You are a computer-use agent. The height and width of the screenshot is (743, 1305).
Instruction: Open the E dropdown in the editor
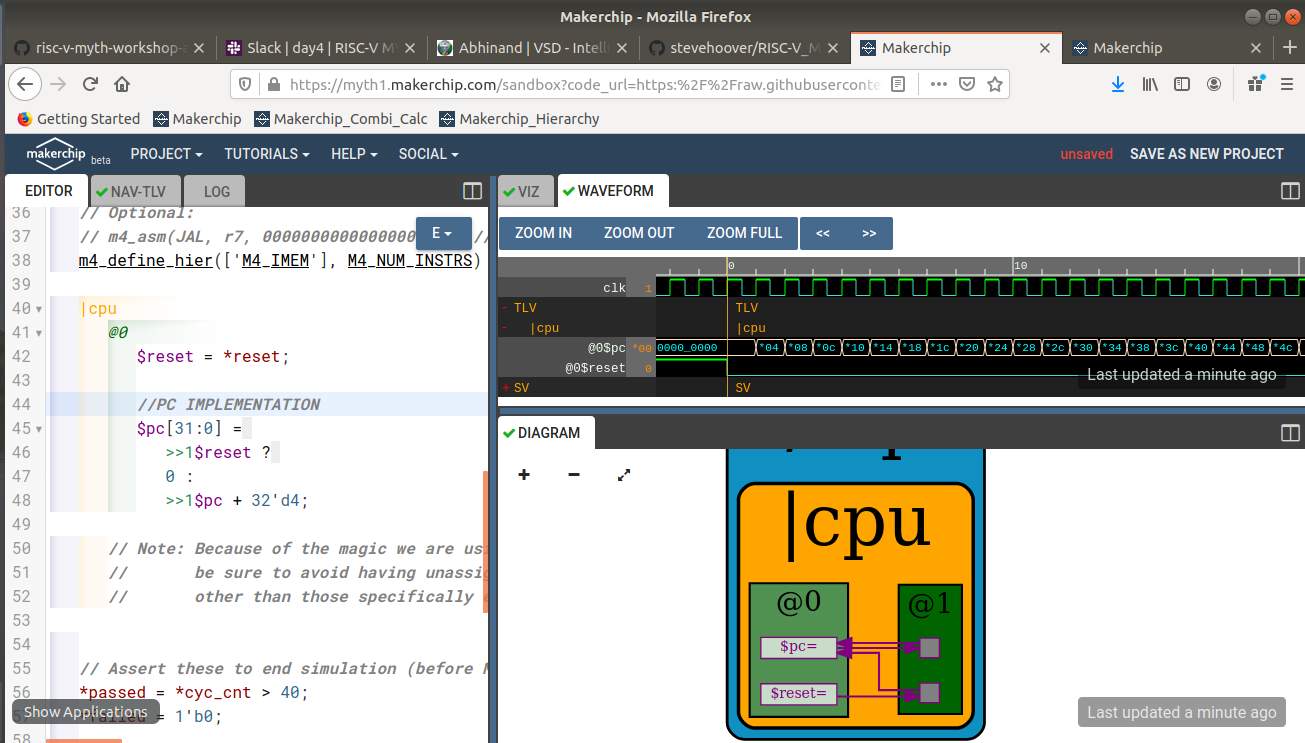pos(442,233)
